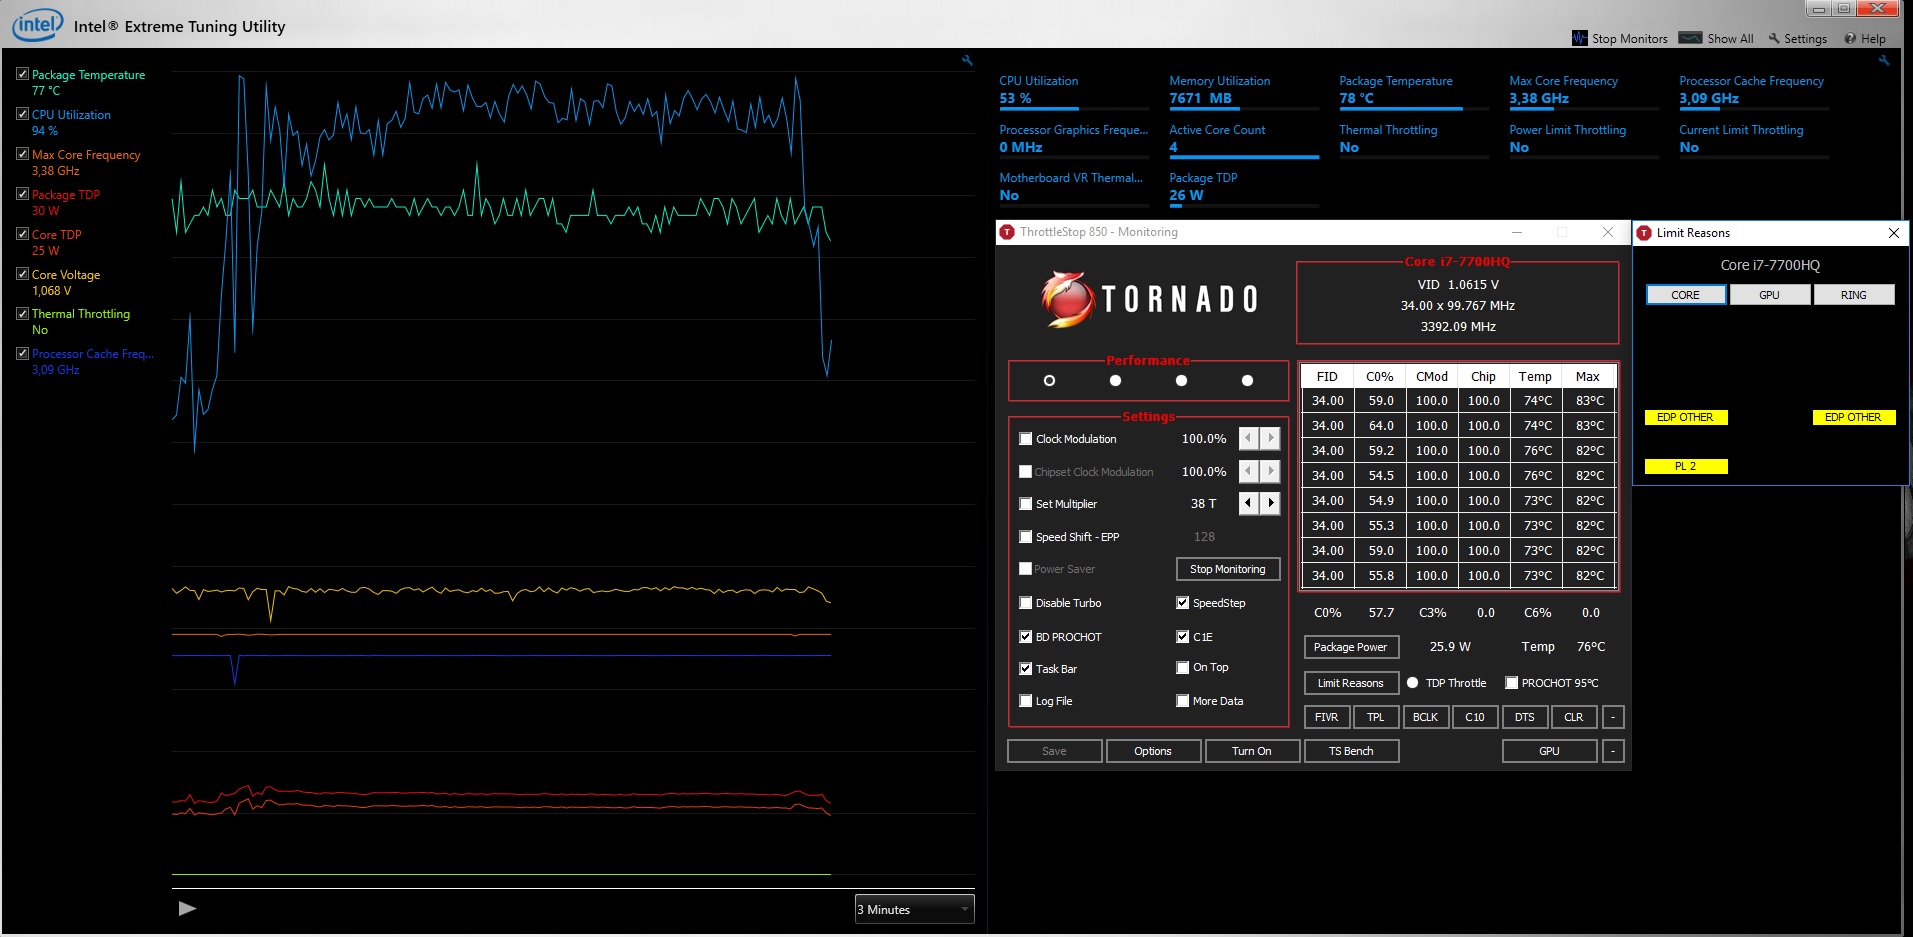Select the CORE tab in Limit Reasons
The height and width of the screenshot is (937, 1913).
[x=1686, y=295]
